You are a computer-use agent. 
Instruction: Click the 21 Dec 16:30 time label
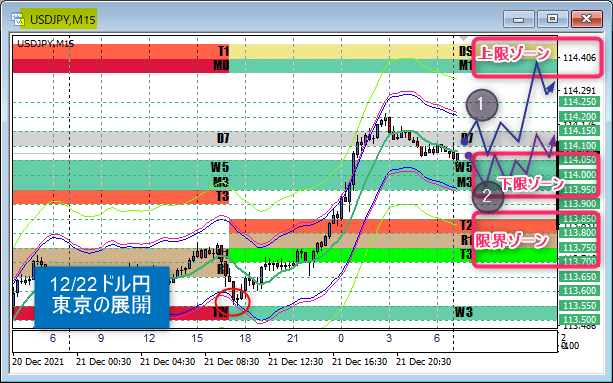360,362
